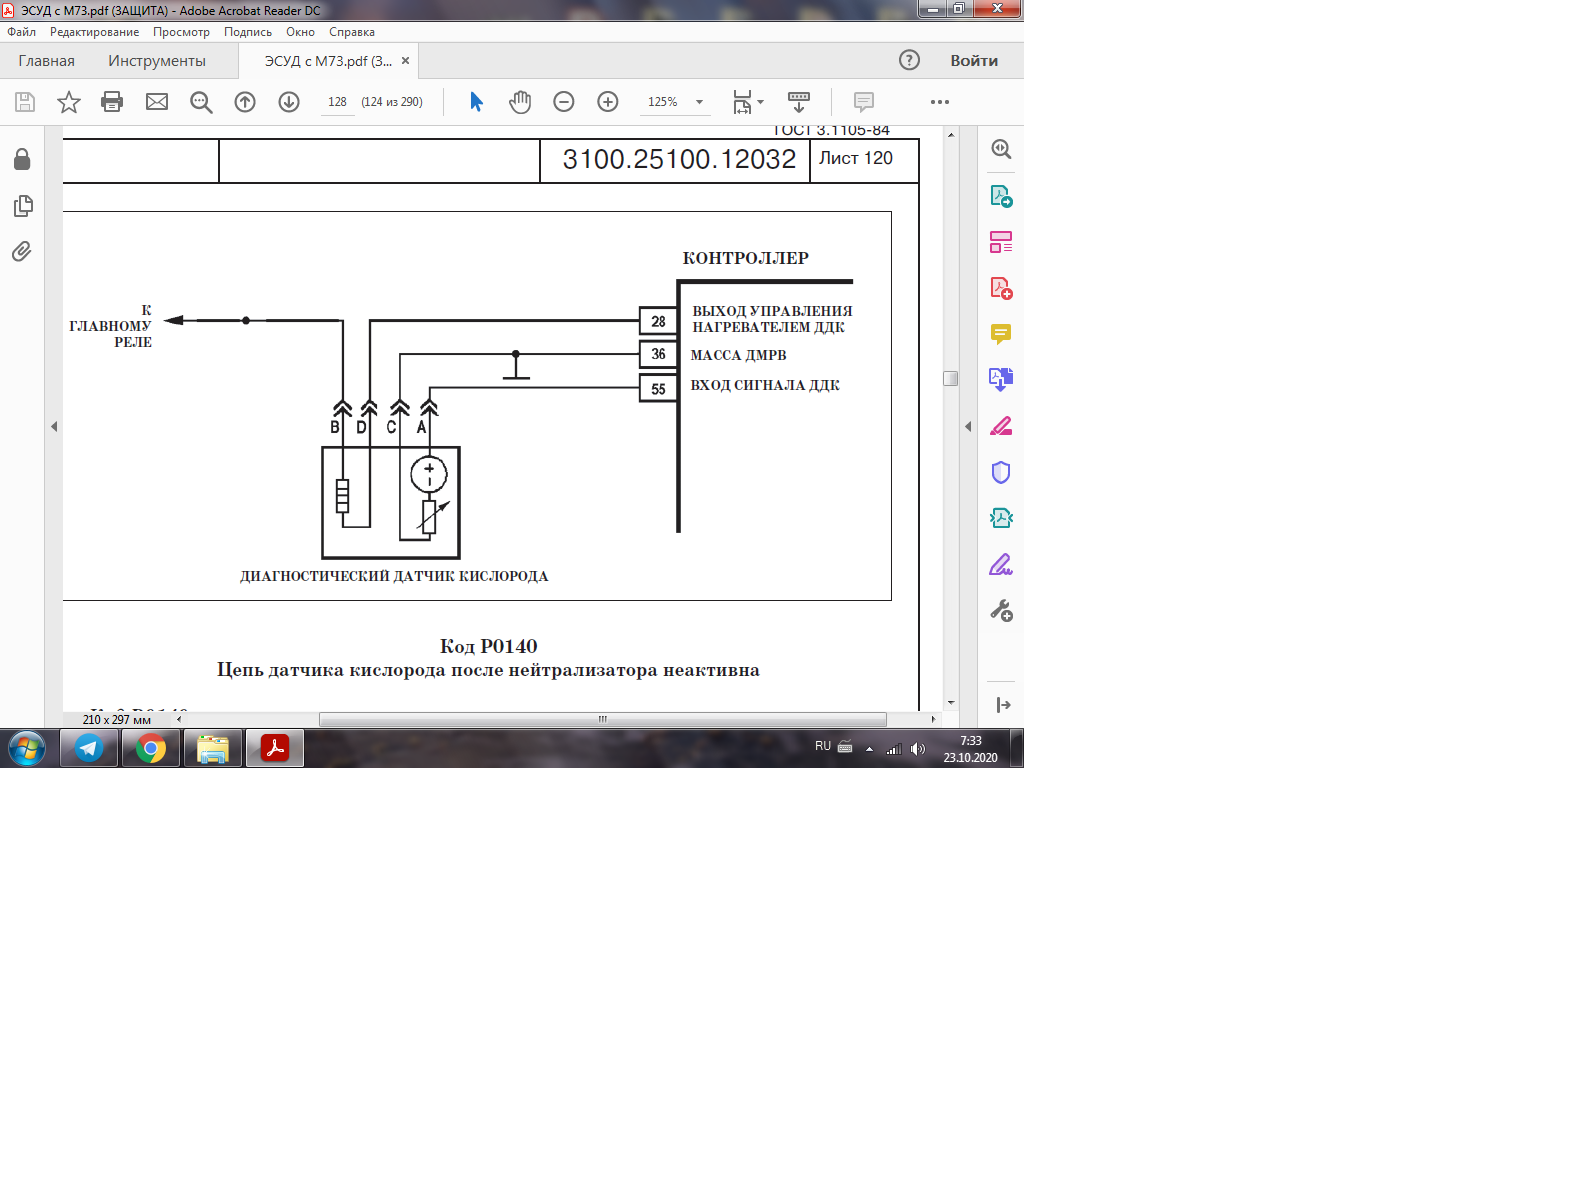The height and width of the screenshot is (1200, 1588).
Task: Open the Справка menu
Action: 352,32
